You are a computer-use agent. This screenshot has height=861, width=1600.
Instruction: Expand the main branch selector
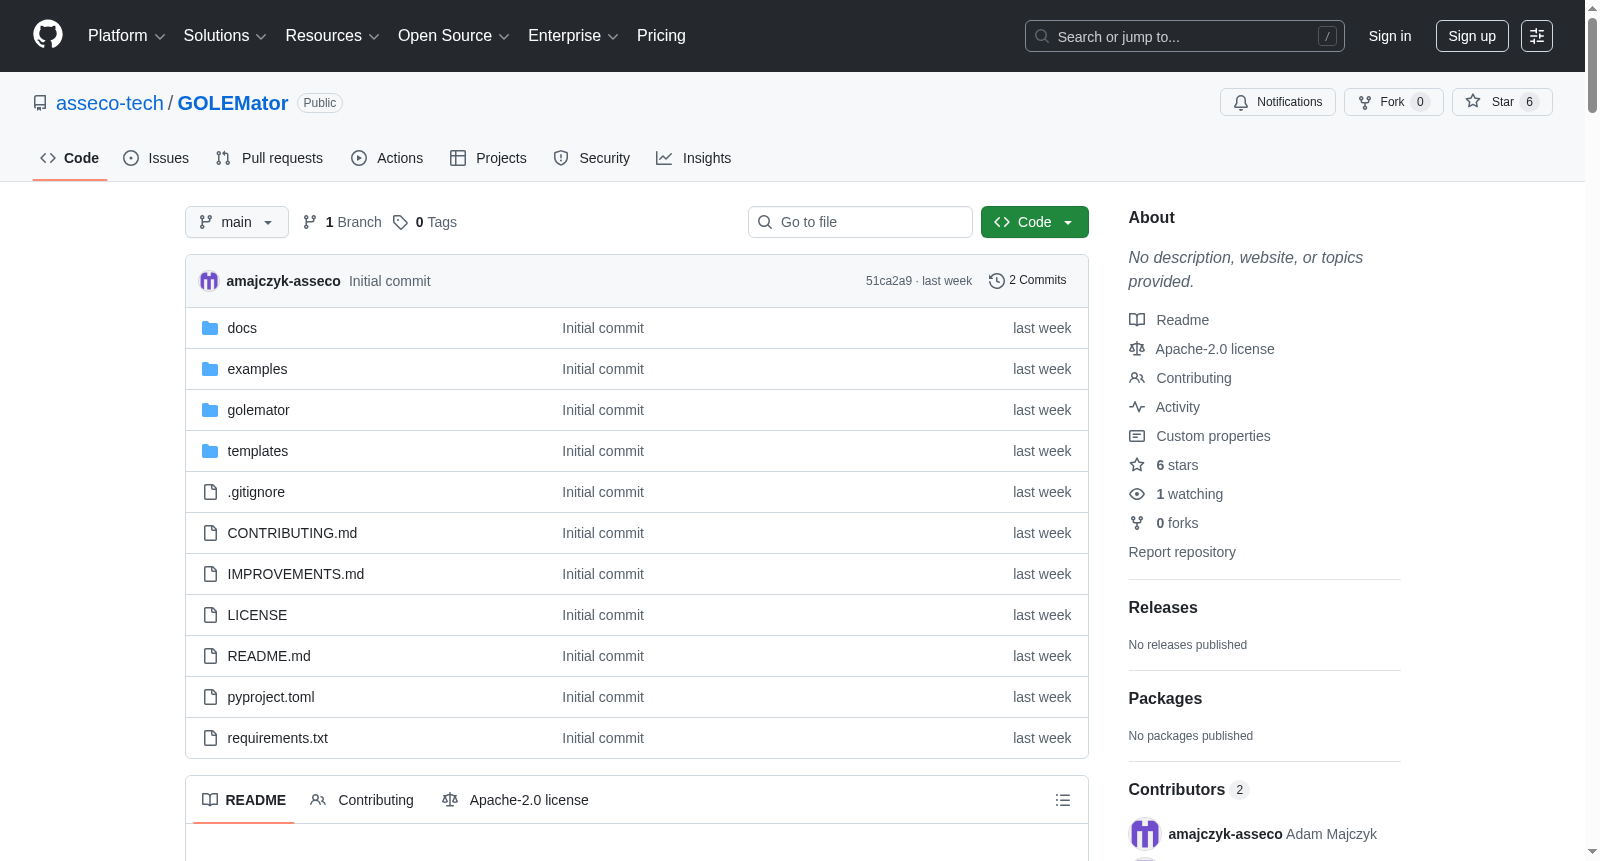[x=237, y=222]
